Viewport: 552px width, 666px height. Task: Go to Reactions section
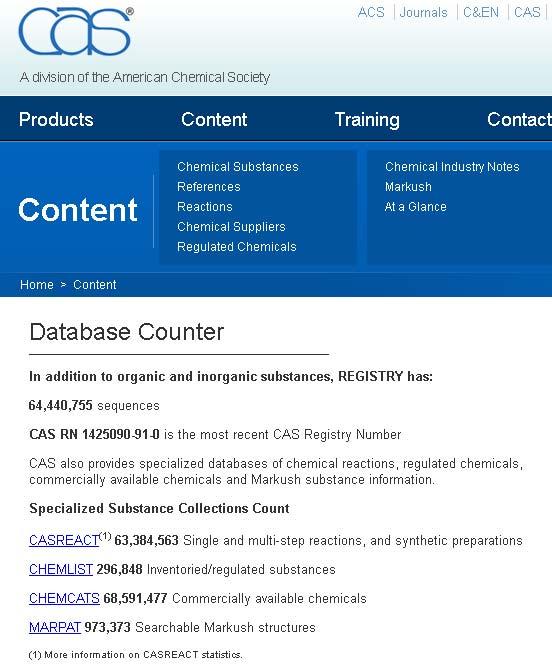(205, 206)
